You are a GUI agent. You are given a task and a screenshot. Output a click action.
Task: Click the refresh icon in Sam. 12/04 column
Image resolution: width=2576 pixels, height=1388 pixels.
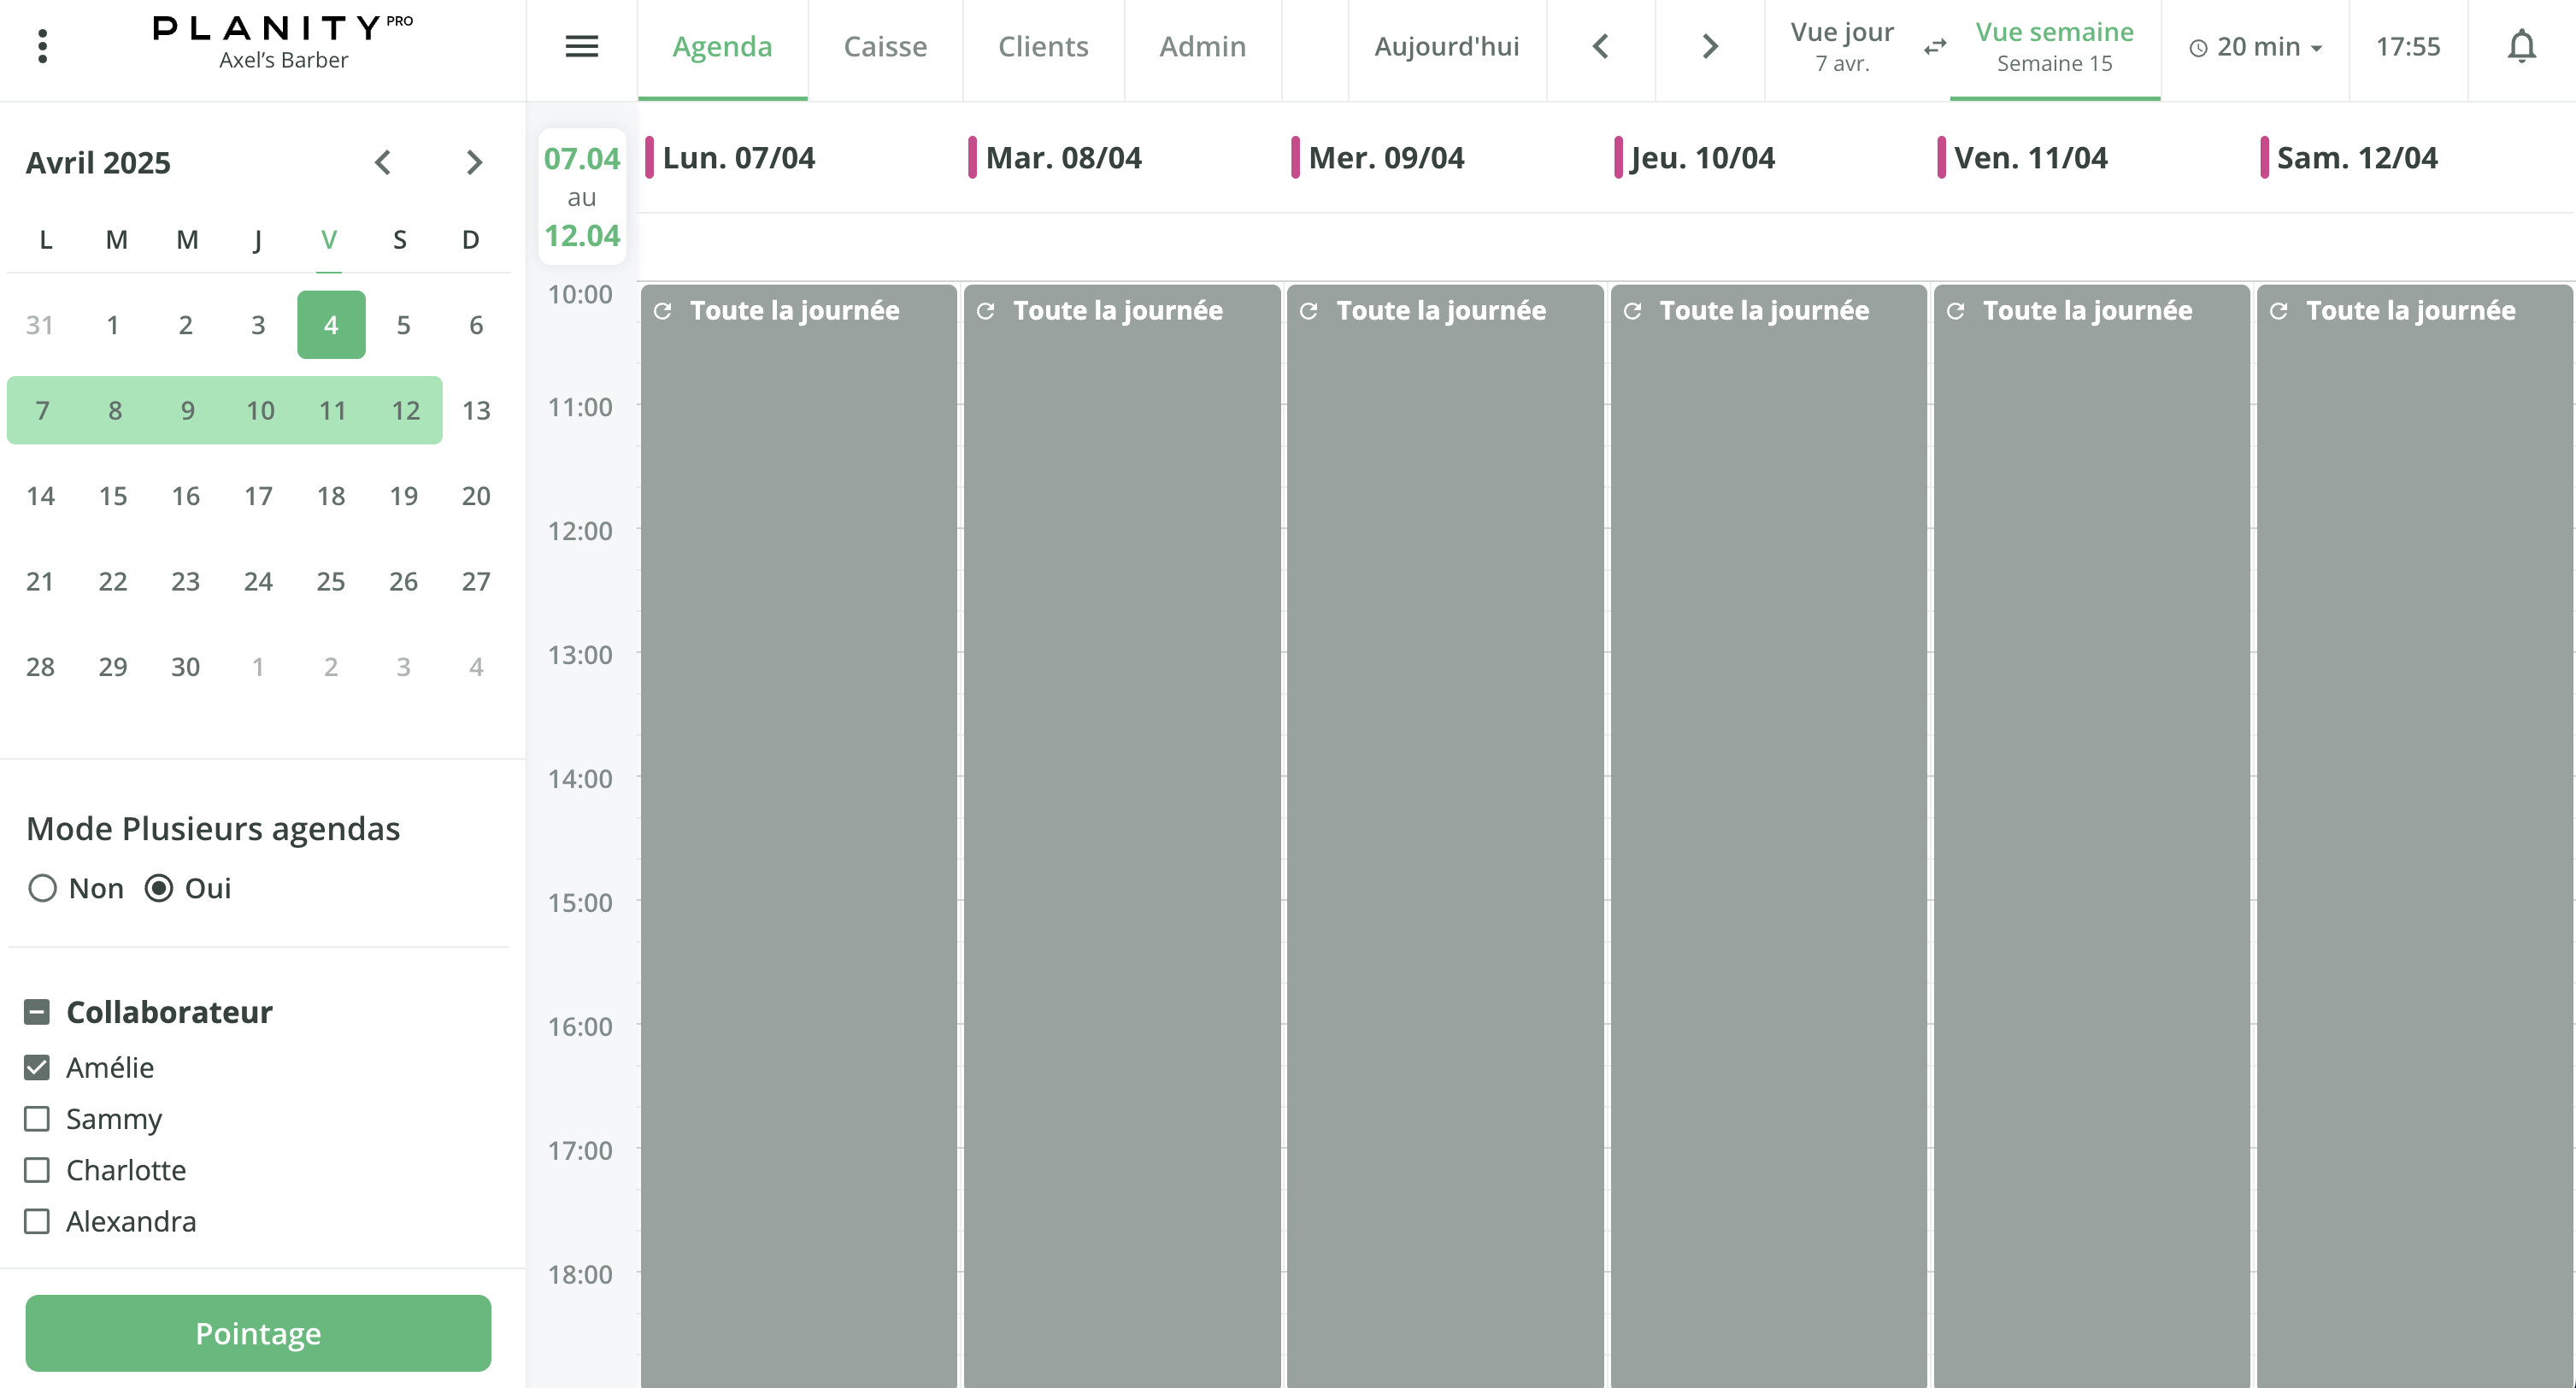click(2278, 311)
